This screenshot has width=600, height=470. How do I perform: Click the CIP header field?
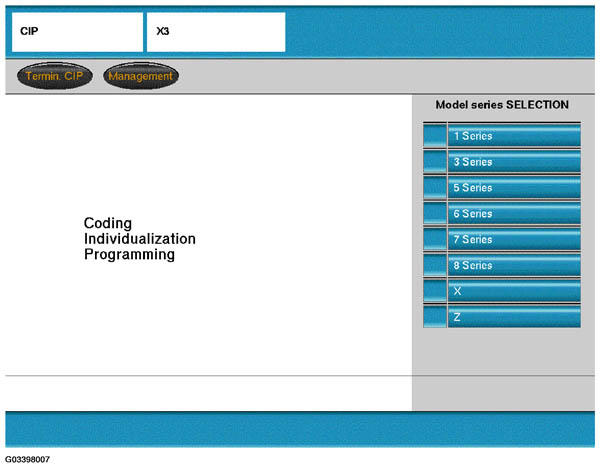click(77, 32)
